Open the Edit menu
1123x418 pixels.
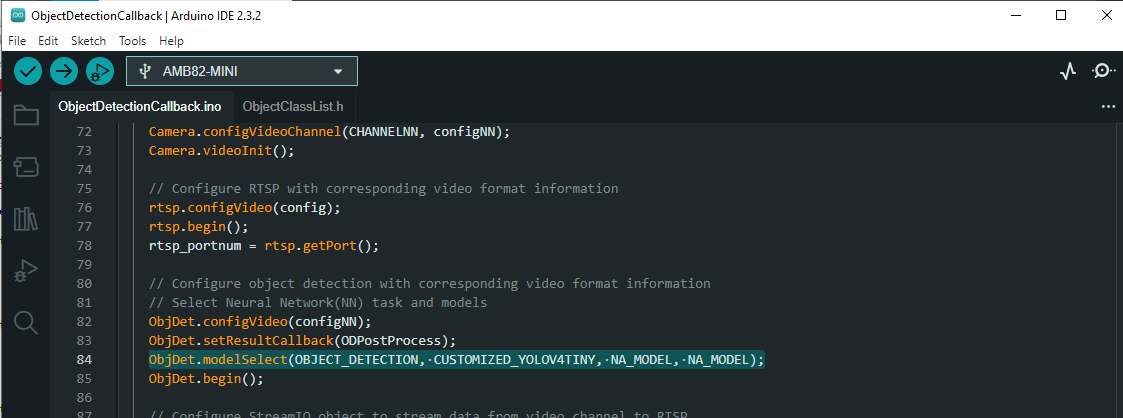(x=48, y=41)
